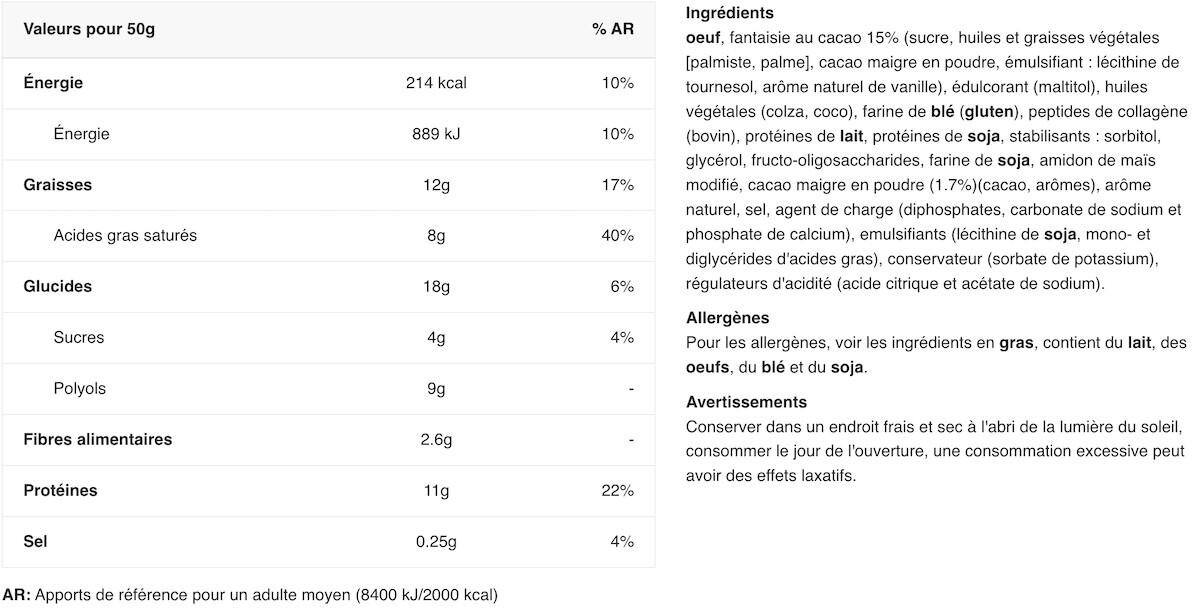The width and height of the screenshot is (1200, 610).
Task: Select the 'Fibres alimentaires' row label
Action: [x=98, y=439]
